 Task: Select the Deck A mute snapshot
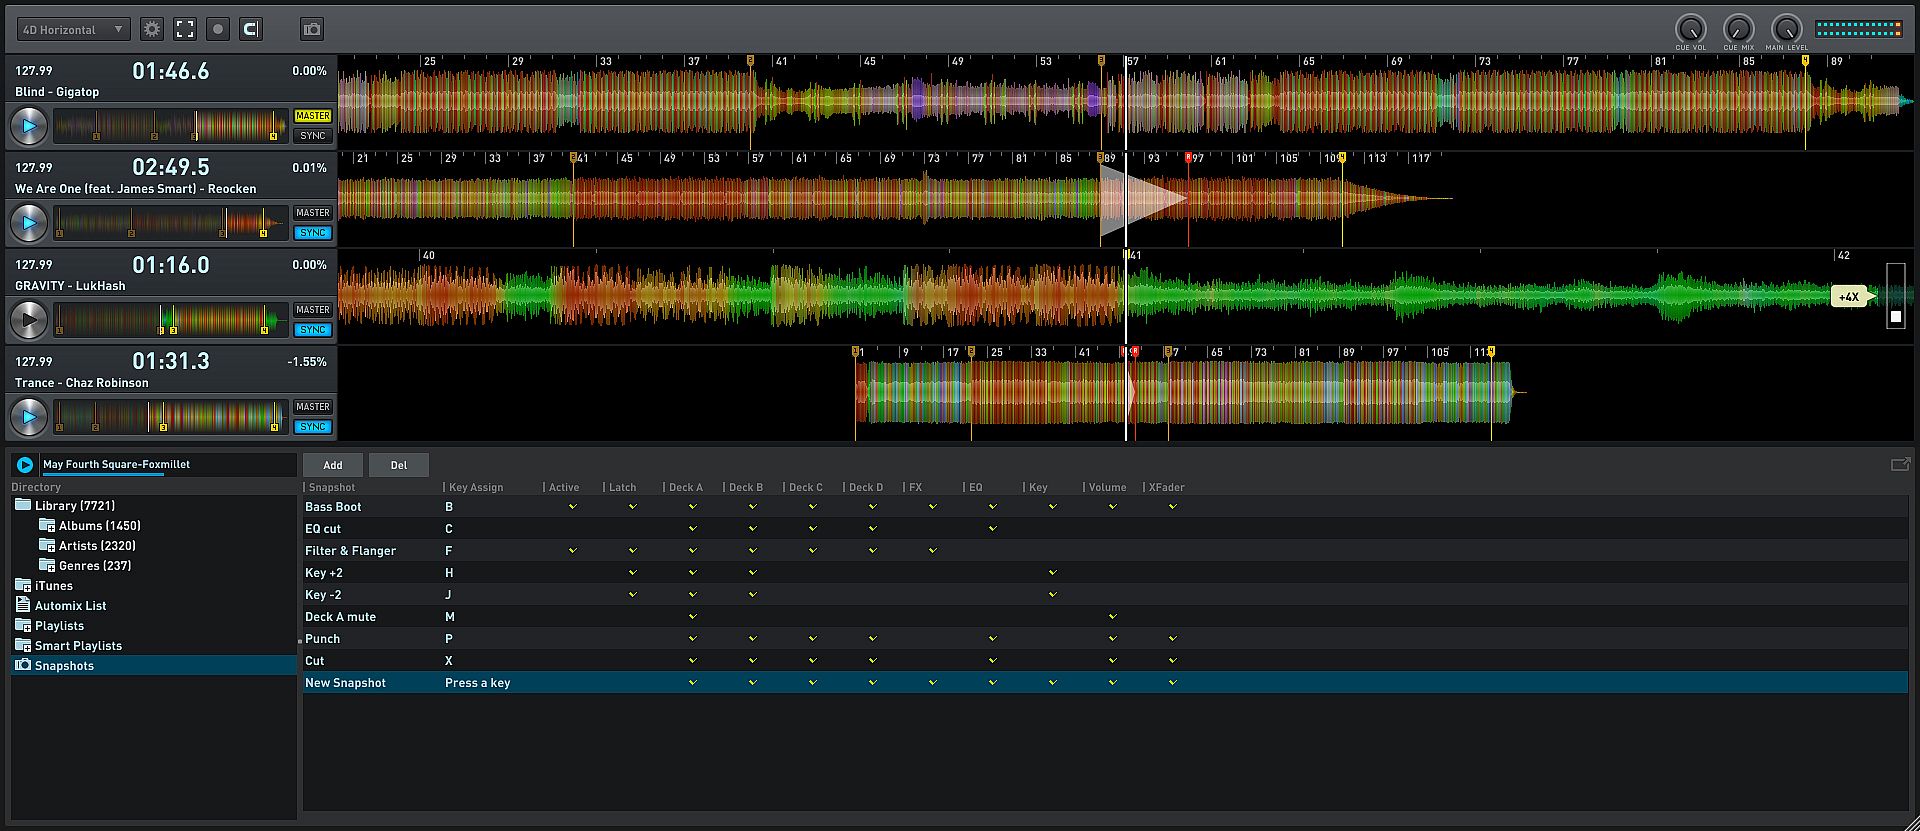coord(1105,617)
